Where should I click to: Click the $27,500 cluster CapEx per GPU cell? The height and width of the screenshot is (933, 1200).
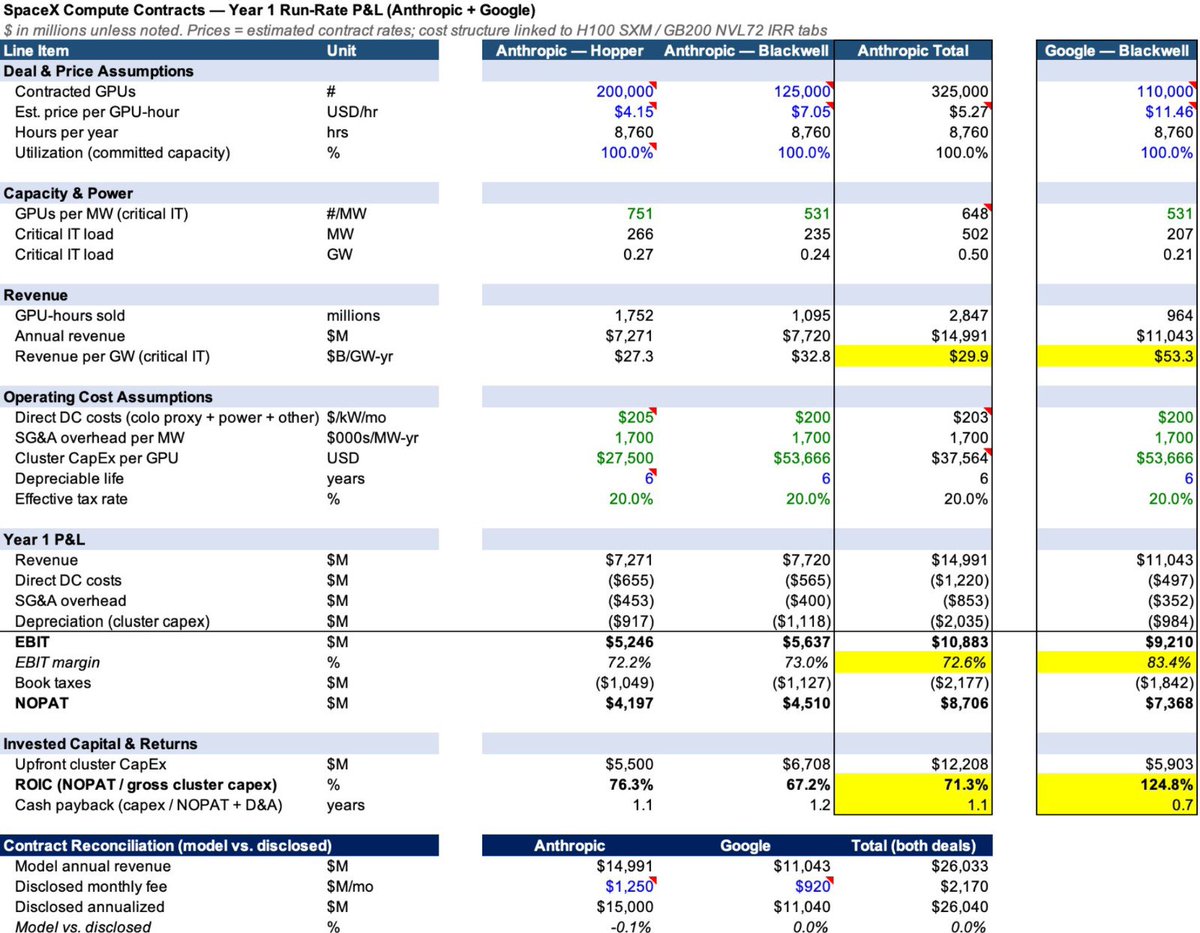coord(625,458)
